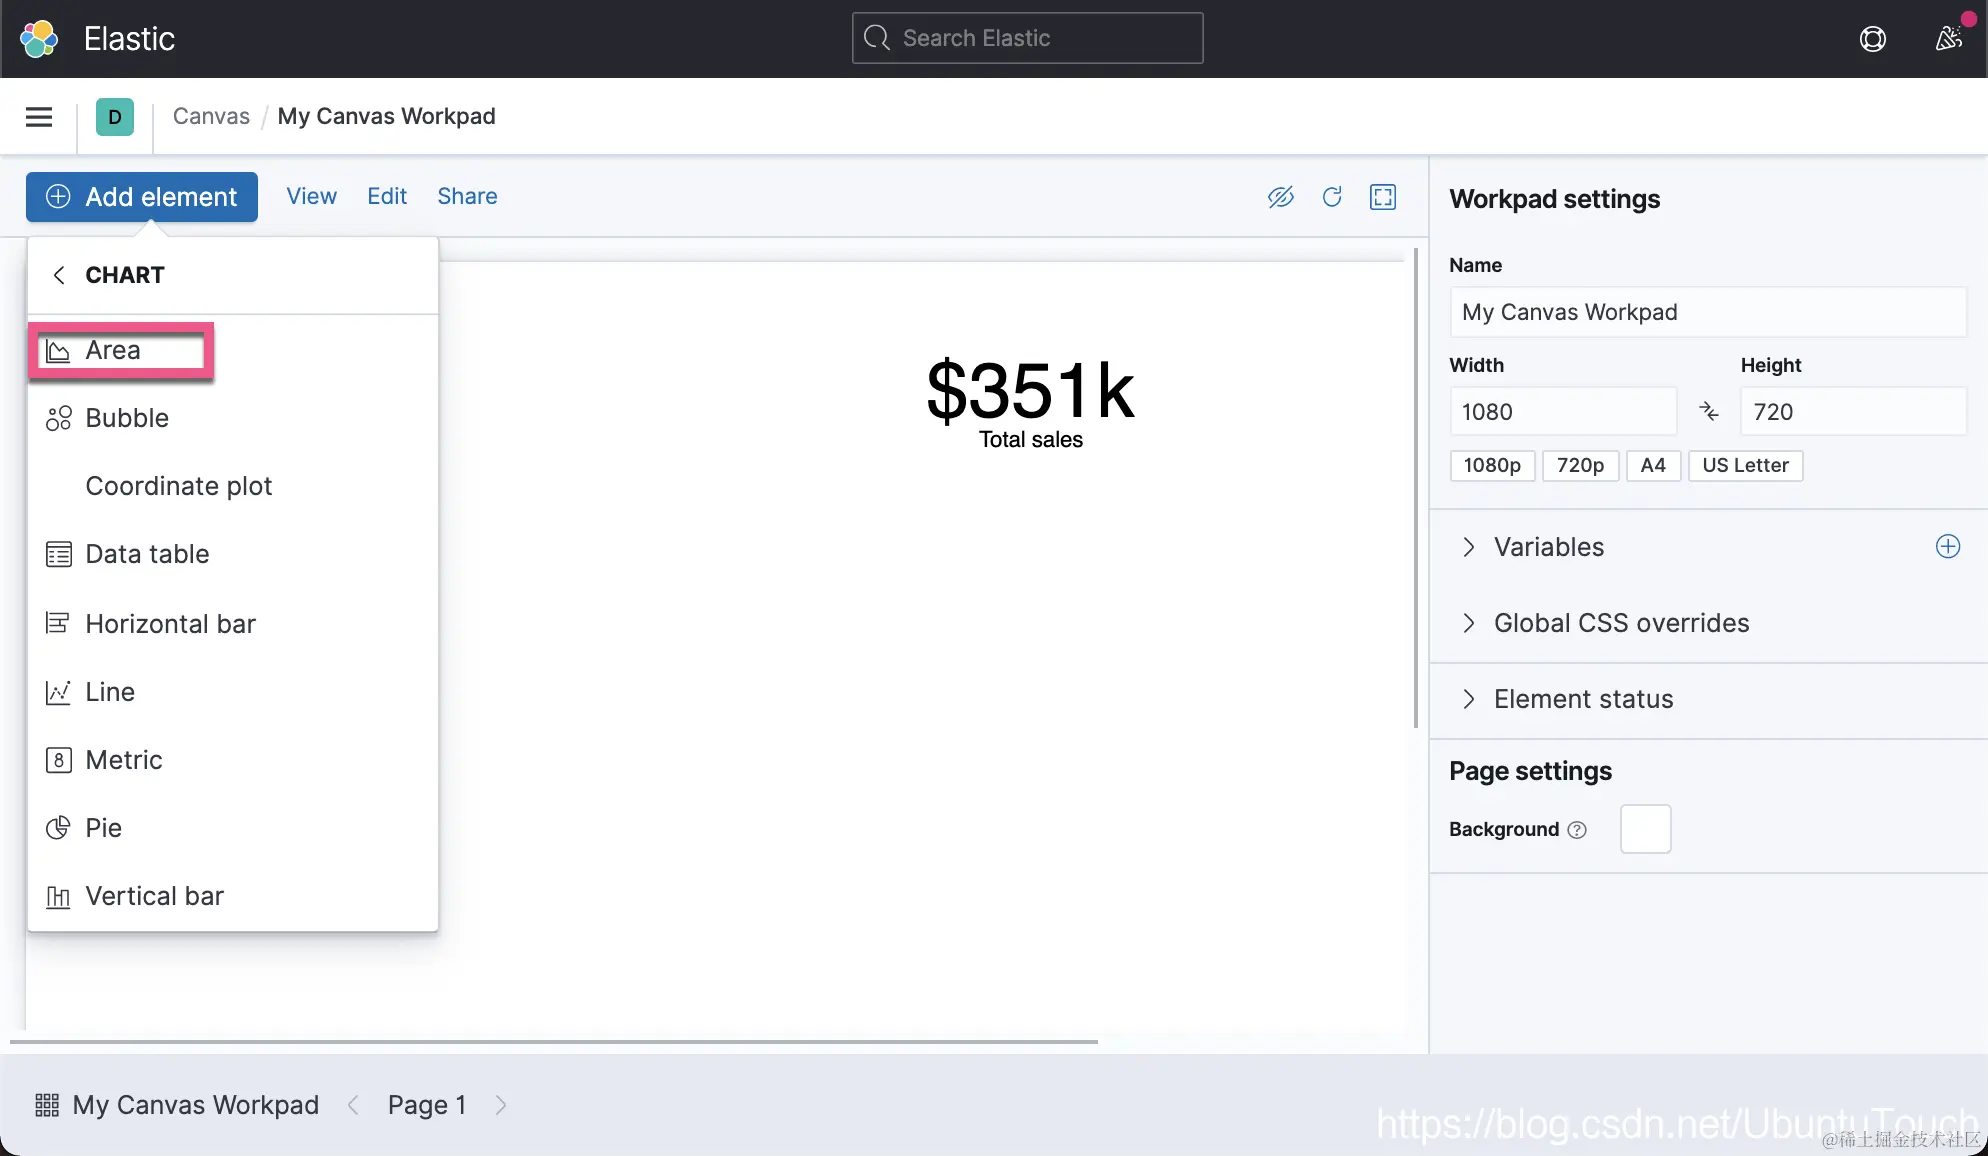The width and height of the screenshot is (1988, 1156).
Task: Open the help menu icon
Action: pyautogui.click(x=1872, y=39)
